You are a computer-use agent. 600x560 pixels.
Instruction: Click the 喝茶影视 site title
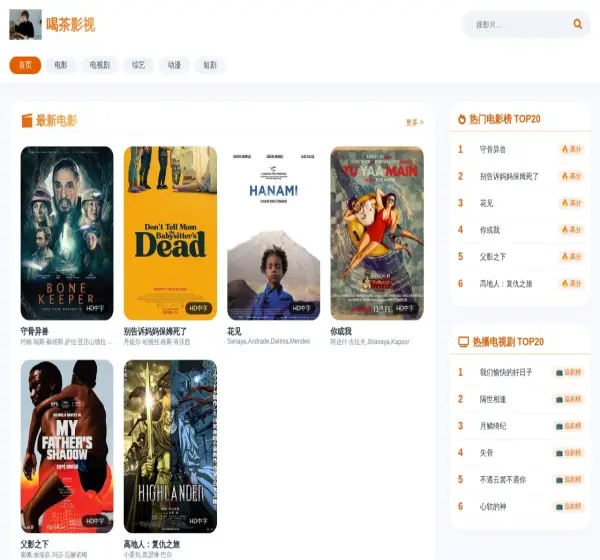pos(70,24)
